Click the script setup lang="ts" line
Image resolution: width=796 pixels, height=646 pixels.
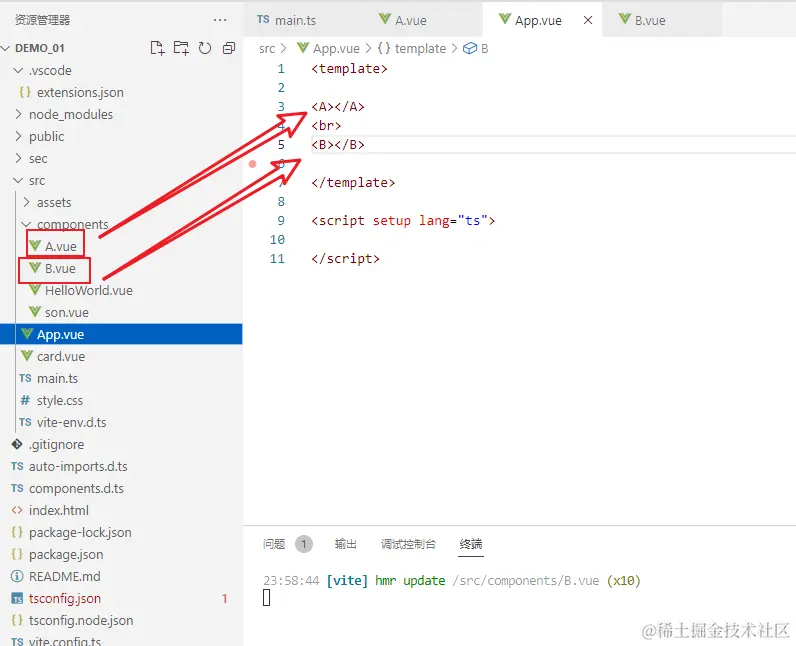click(x=403, y=221)
